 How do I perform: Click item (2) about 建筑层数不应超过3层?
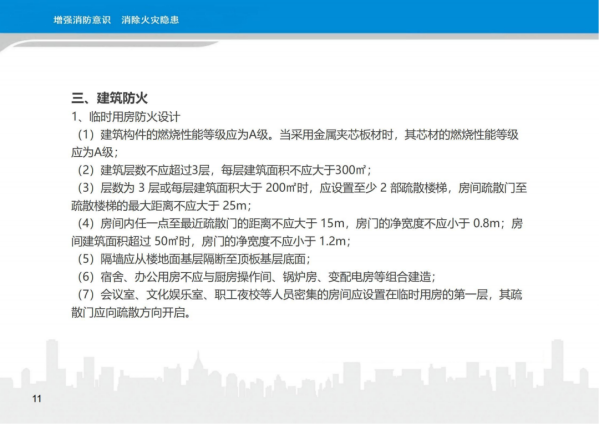[224, 170]
